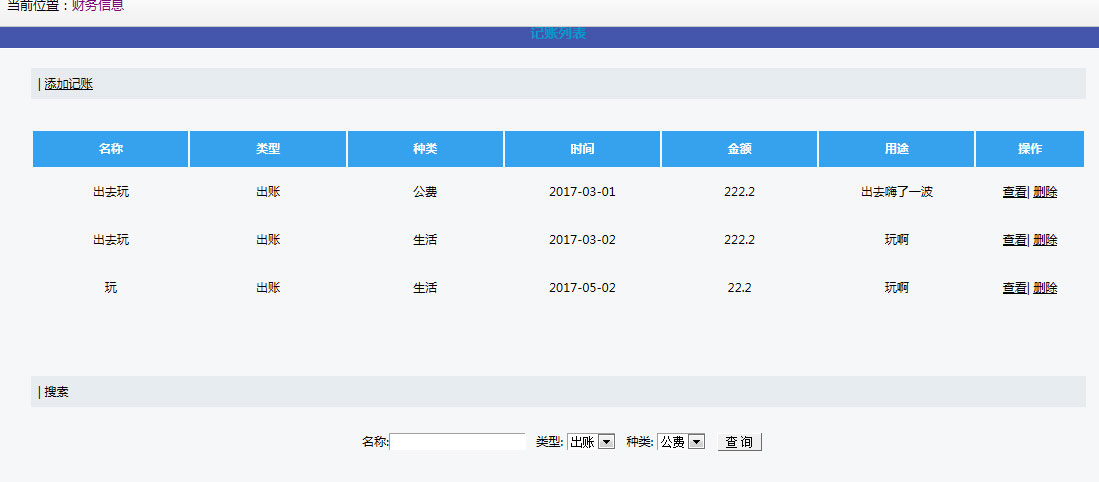Click the 添加记账 link

coord(68,84)
